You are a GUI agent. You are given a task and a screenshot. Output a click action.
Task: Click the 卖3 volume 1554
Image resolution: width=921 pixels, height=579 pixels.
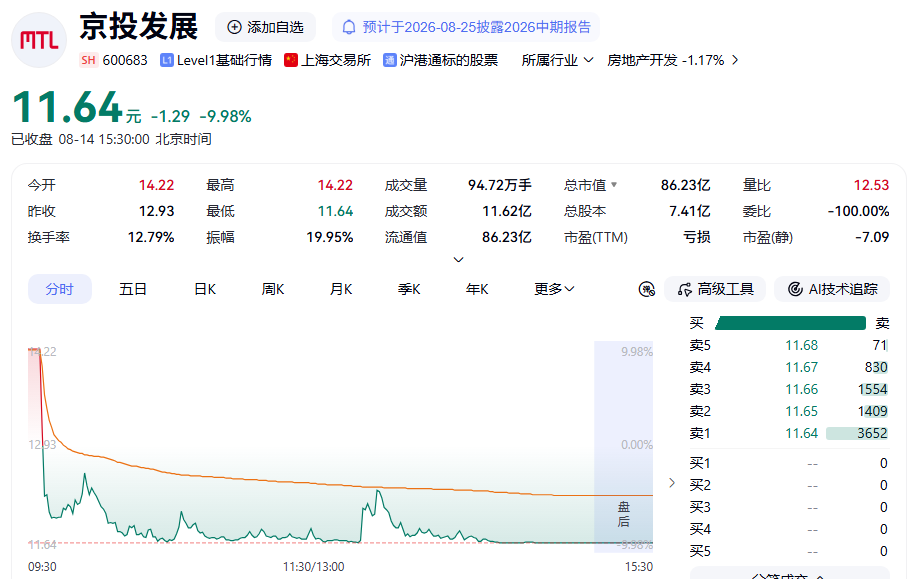point(872,389)
